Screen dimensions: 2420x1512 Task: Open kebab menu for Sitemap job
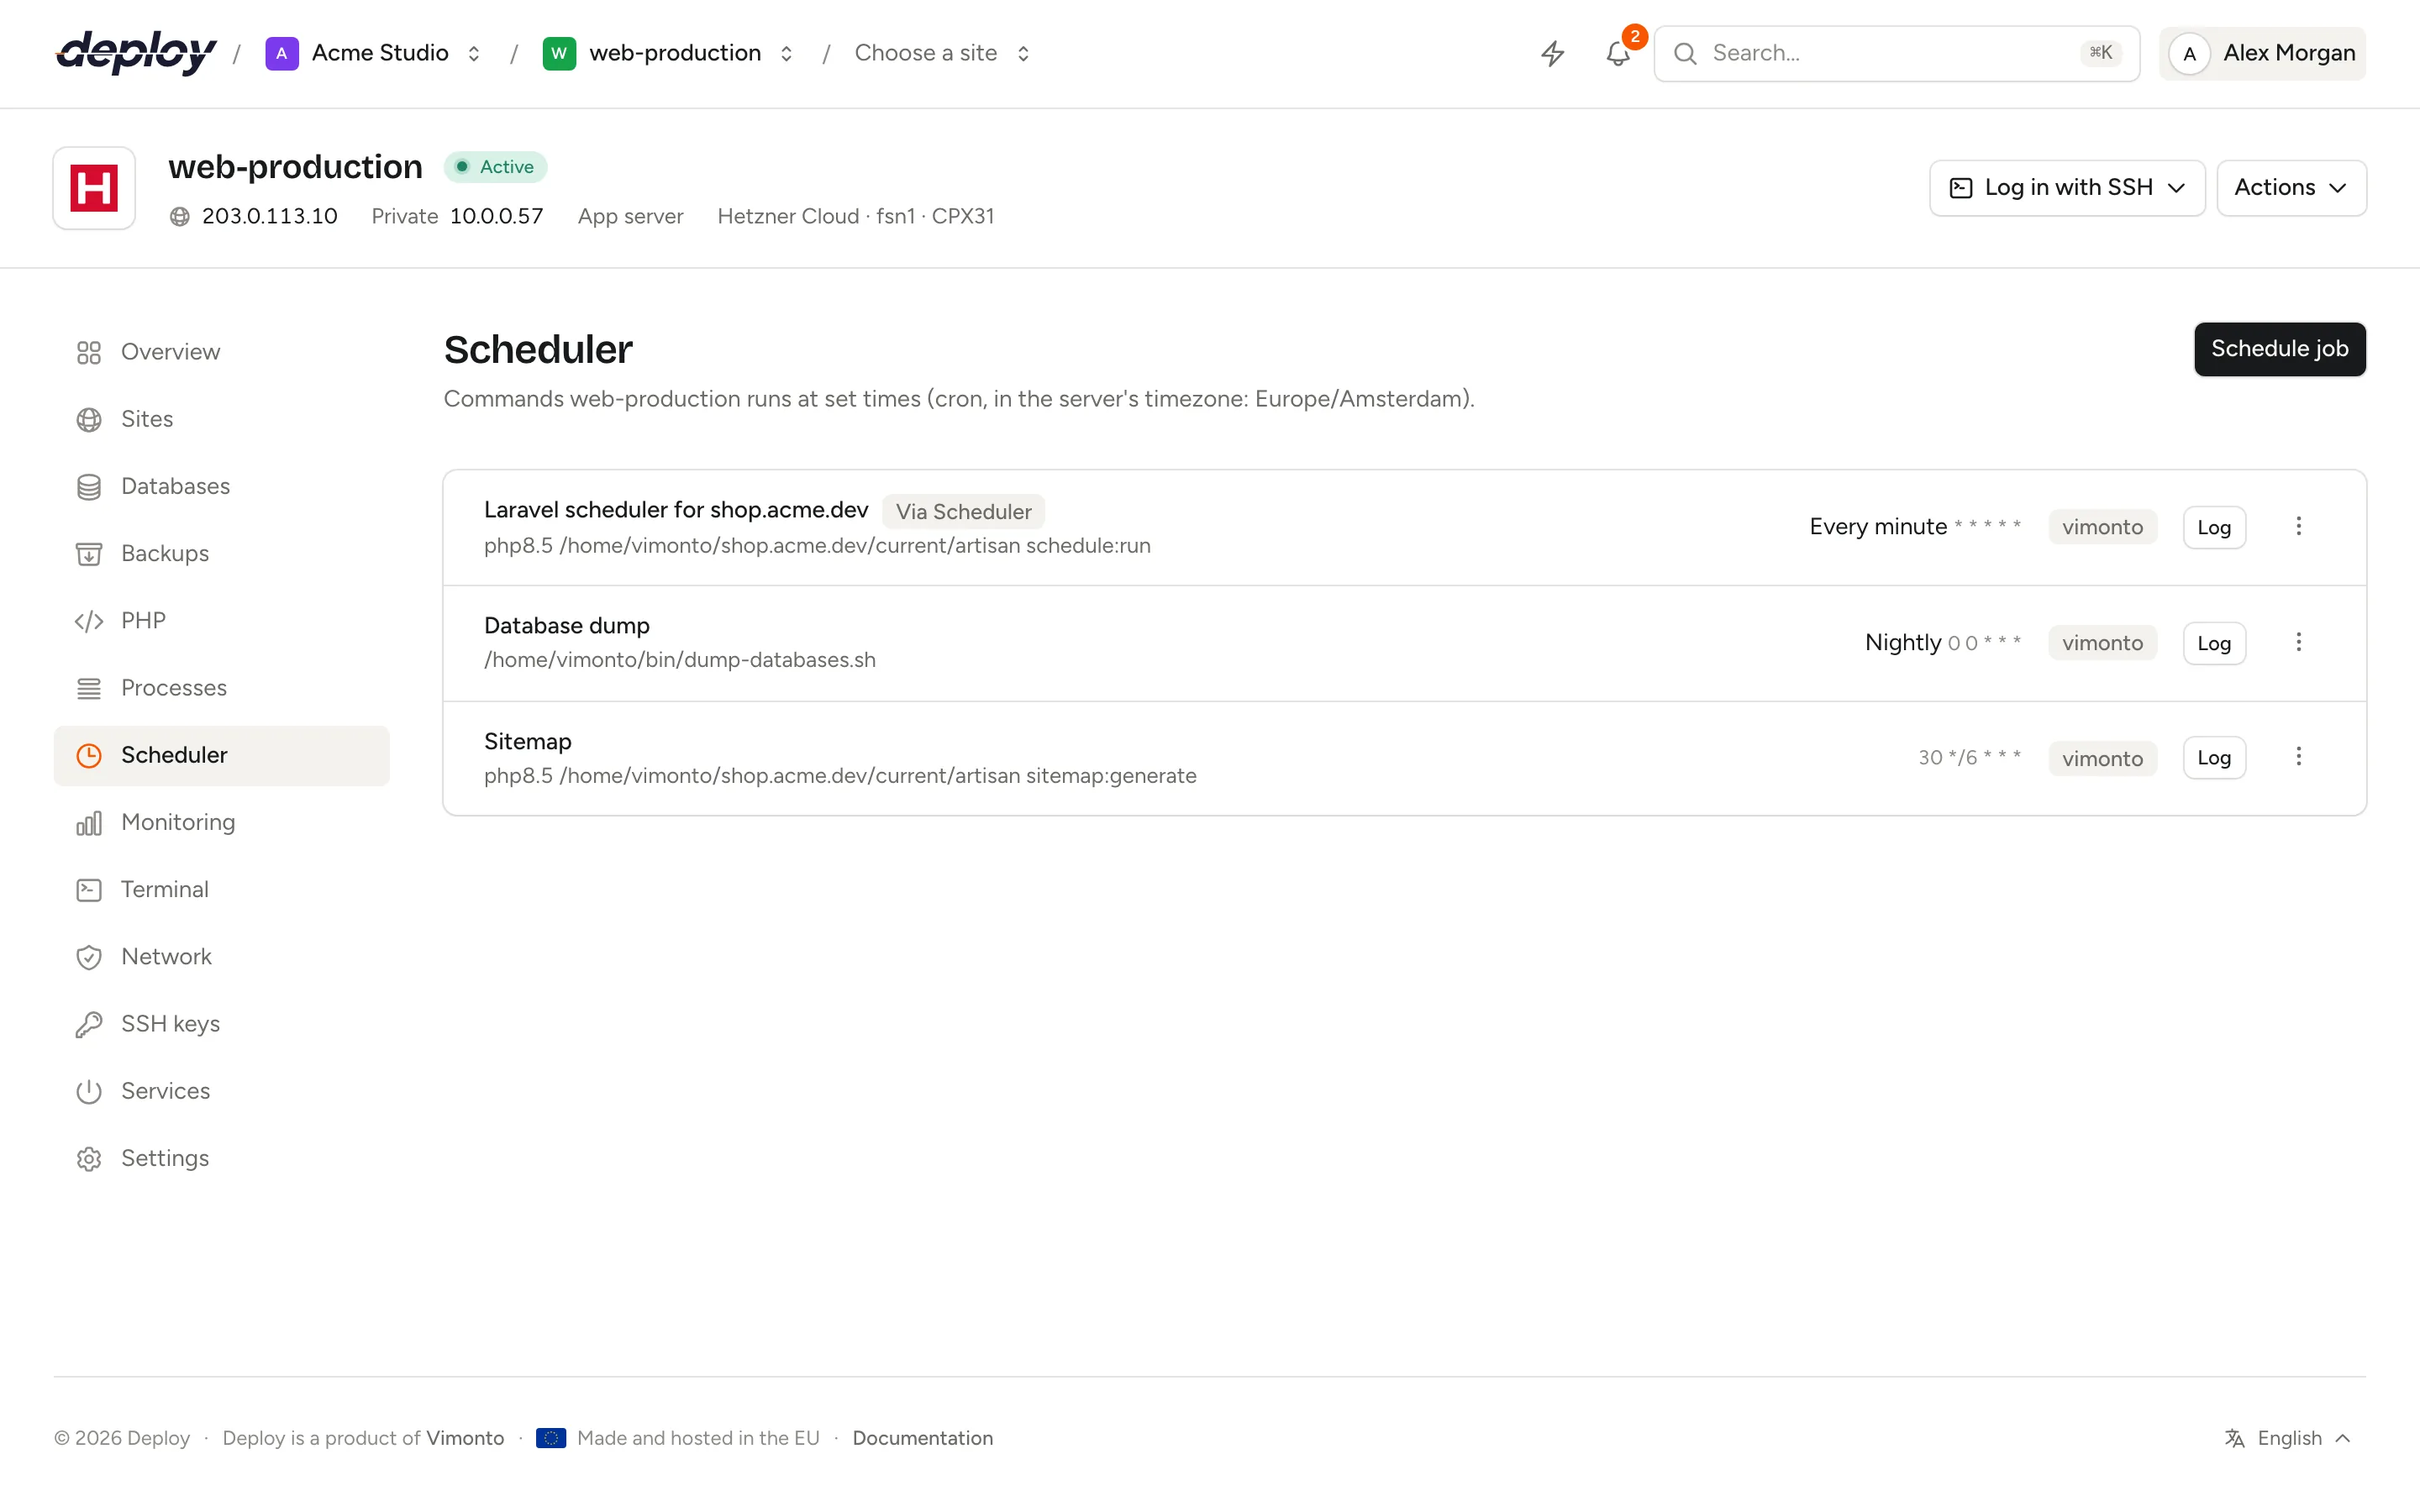coord(2298,756)
